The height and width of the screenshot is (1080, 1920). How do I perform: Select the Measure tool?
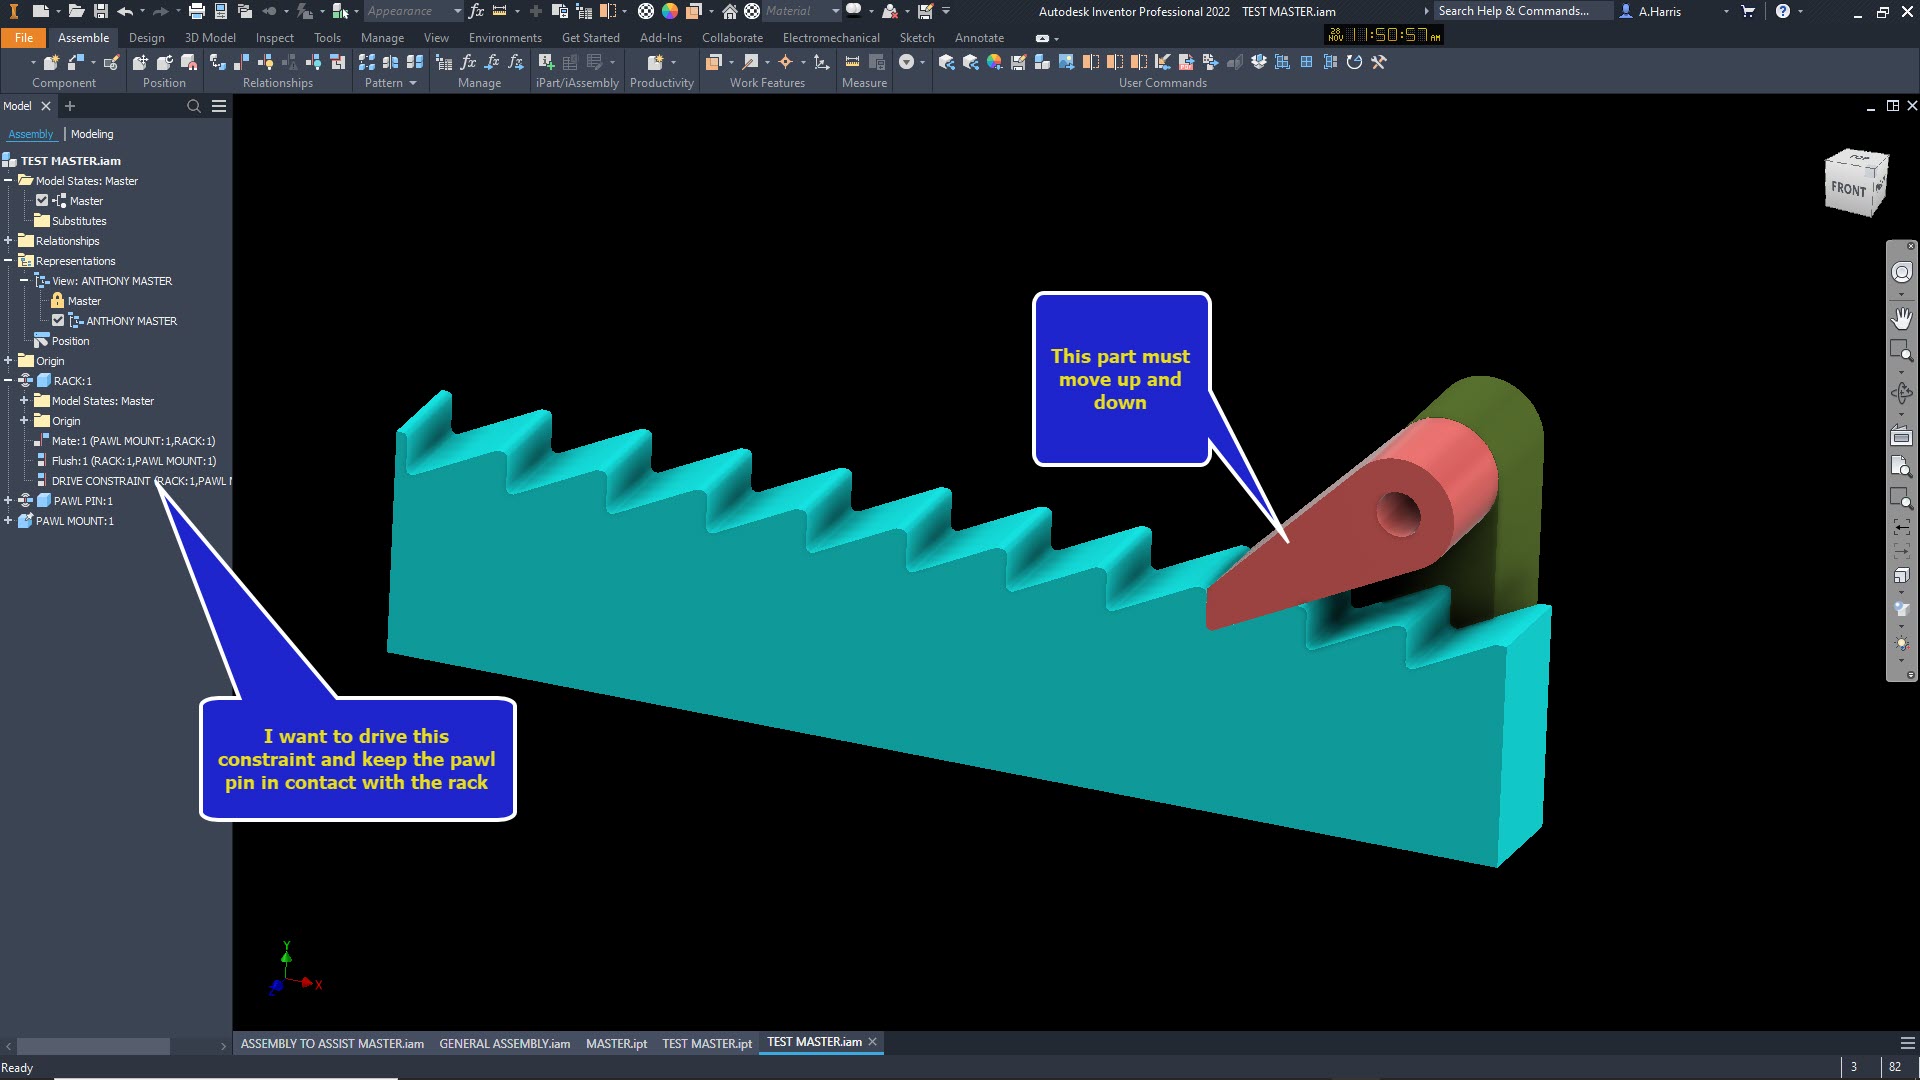click(x=853, y=61)
